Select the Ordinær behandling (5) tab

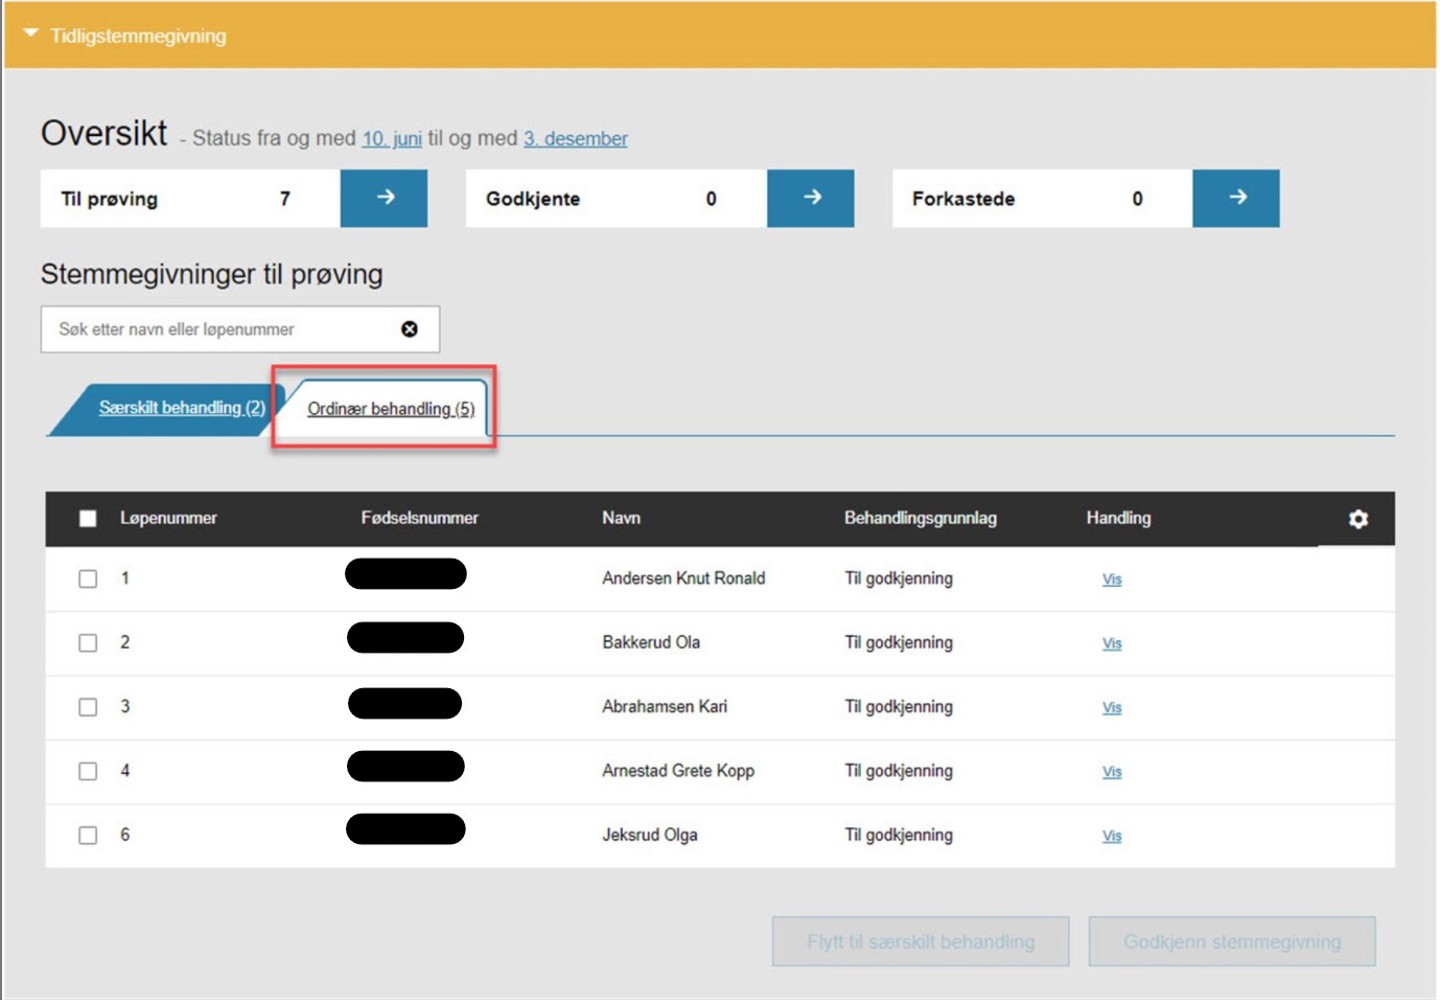(x=390, y=409)
